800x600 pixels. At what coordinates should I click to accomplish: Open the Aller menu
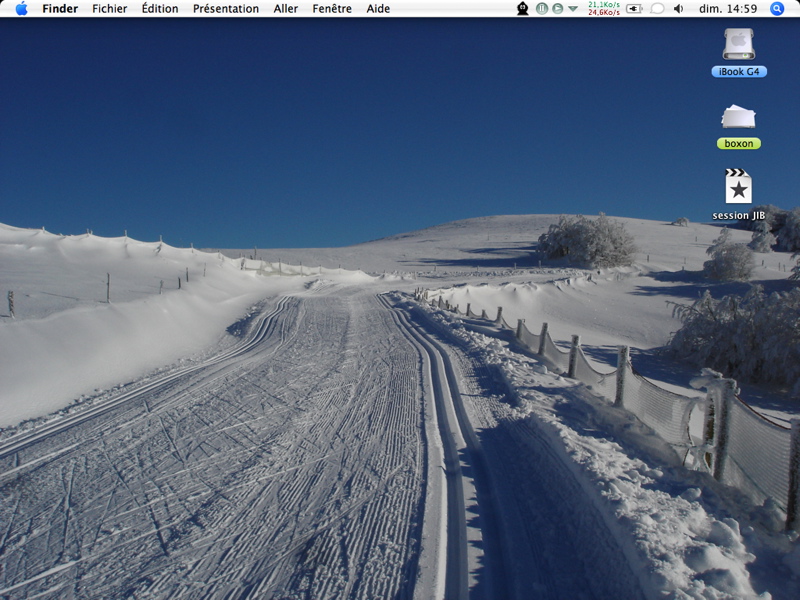point(285,9)
